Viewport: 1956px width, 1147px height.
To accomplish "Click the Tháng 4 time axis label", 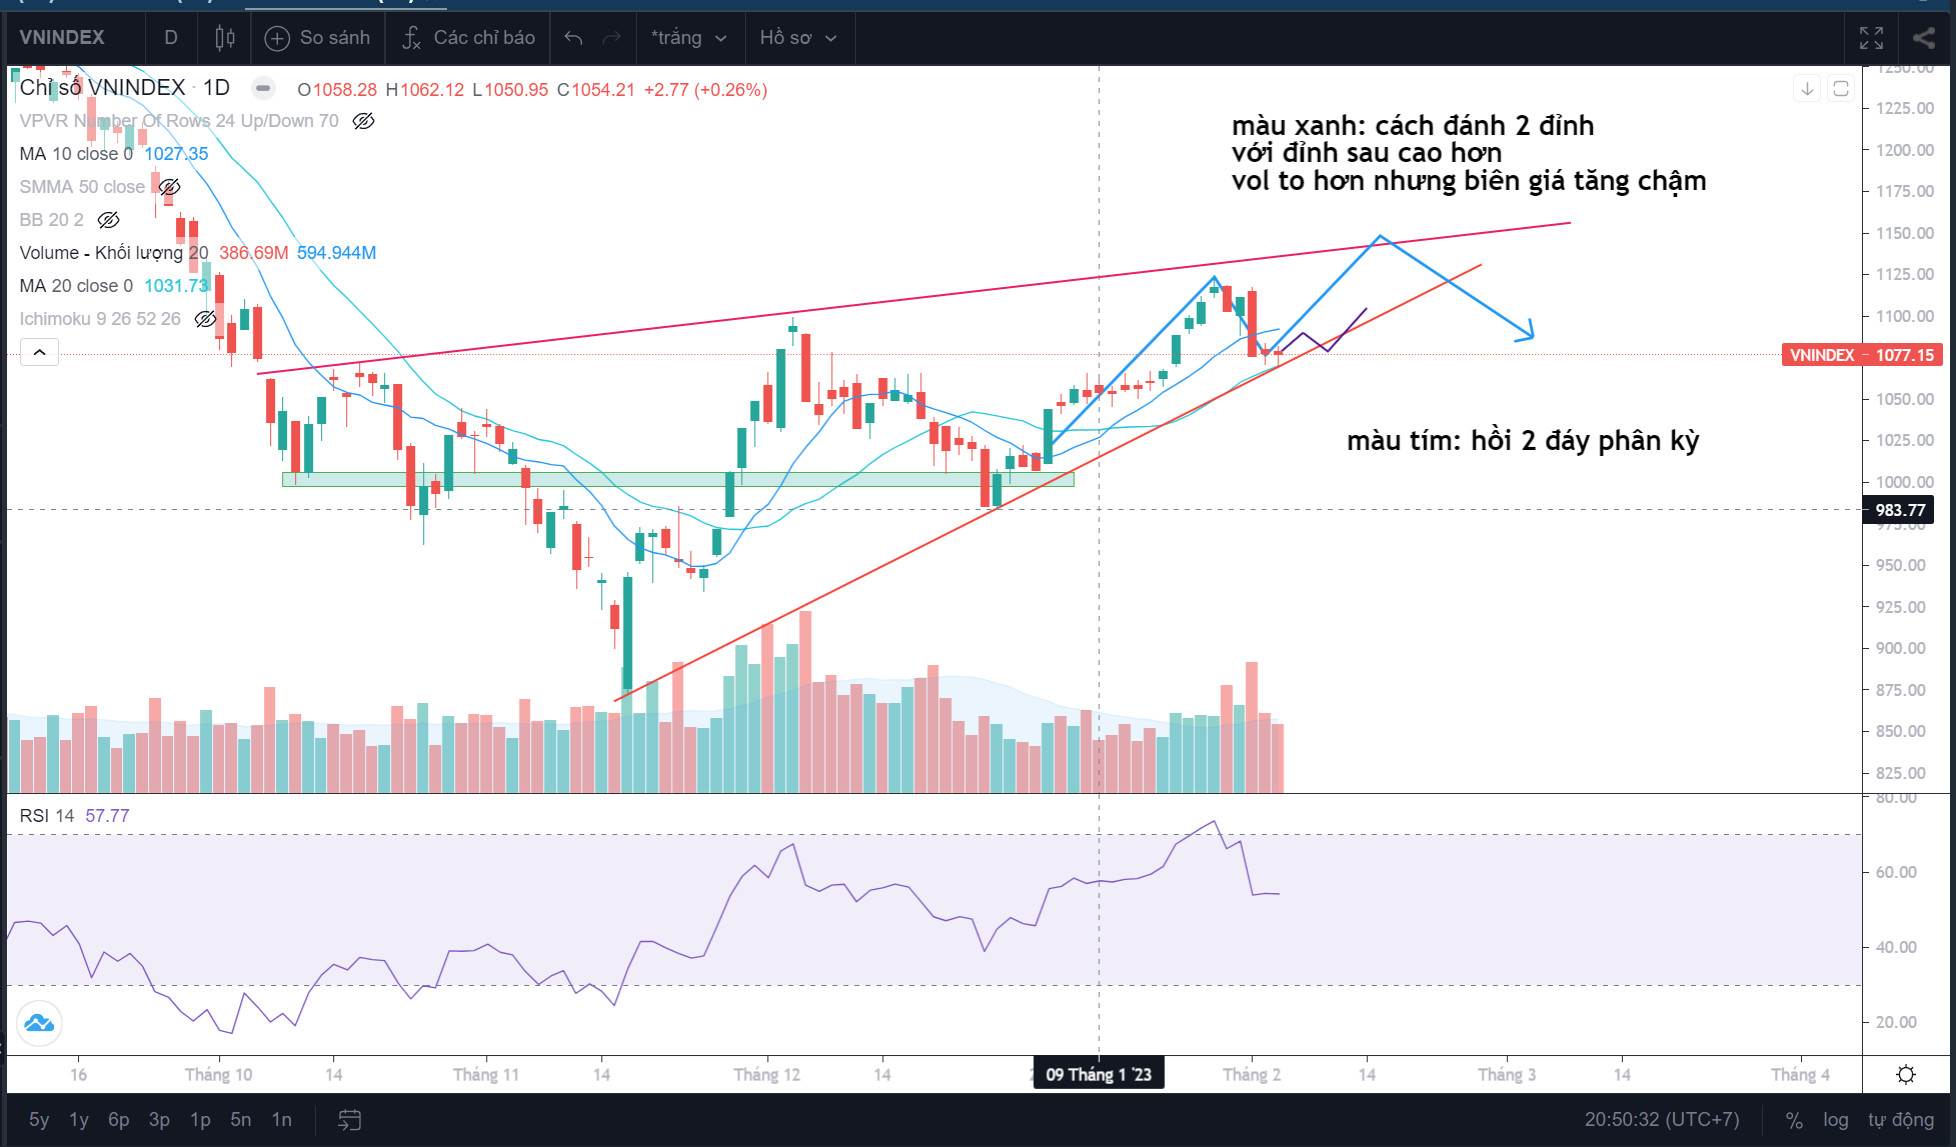I will pos(1800,1075).
